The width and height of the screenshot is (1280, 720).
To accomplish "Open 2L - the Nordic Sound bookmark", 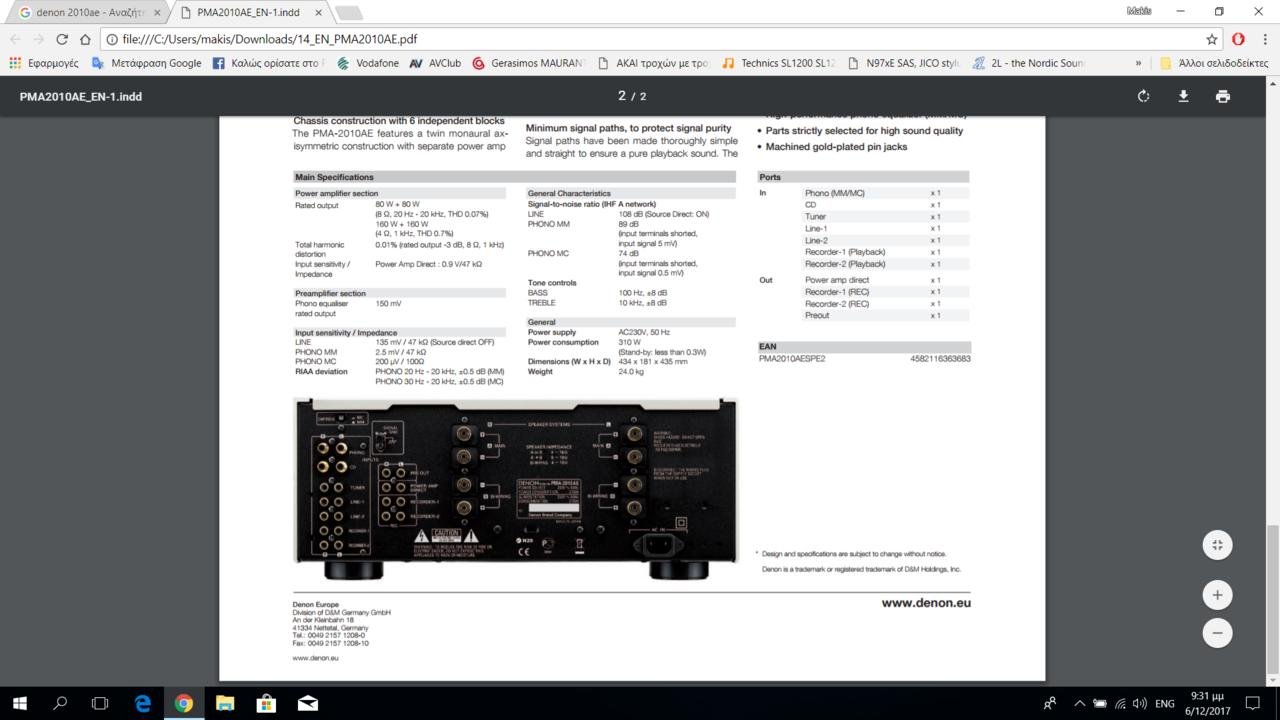I will [x=1028, y=63].
